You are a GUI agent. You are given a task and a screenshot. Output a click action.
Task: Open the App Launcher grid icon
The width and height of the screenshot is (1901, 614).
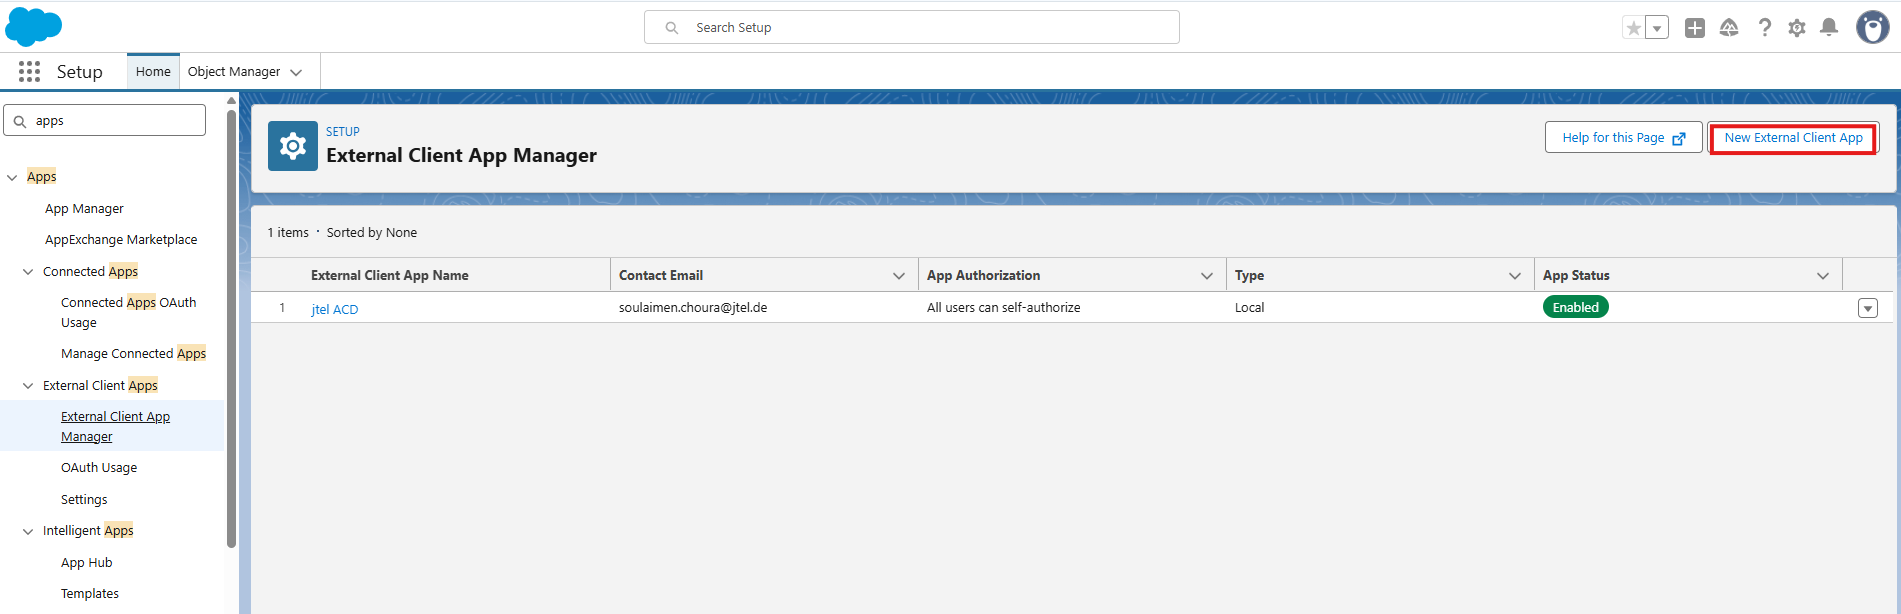29,71
